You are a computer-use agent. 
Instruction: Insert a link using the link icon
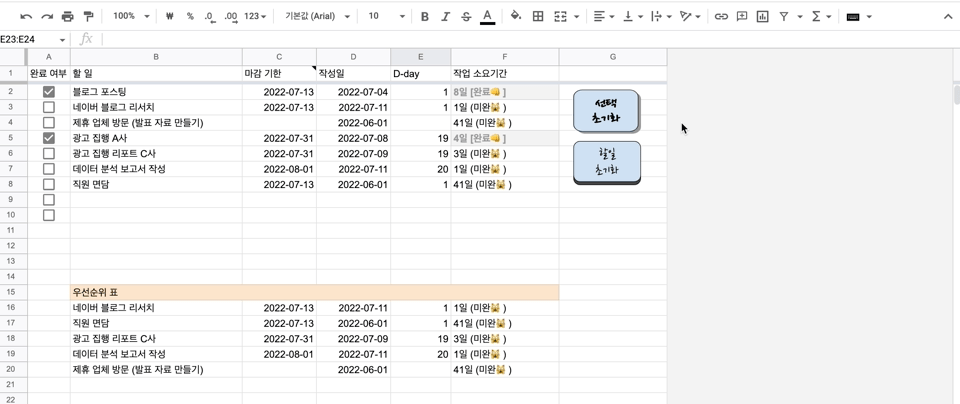pyautogui.click(x=721, y=17)
